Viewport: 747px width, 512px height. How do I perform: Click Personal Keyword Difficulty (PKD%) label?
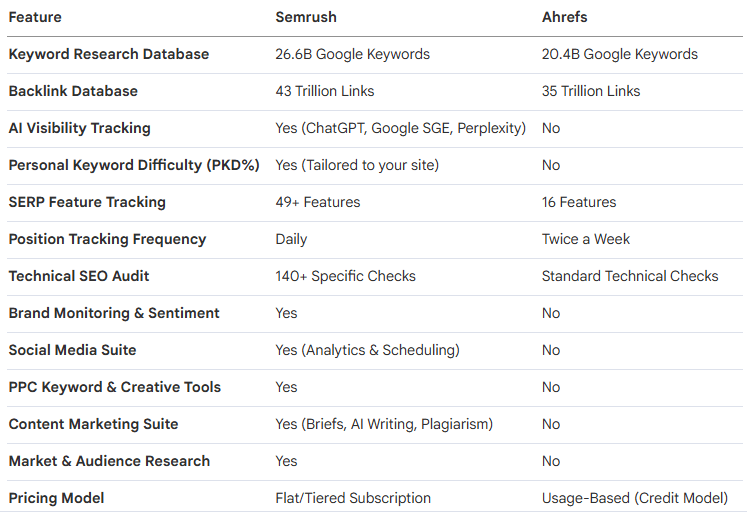click(x=134, y=165)
